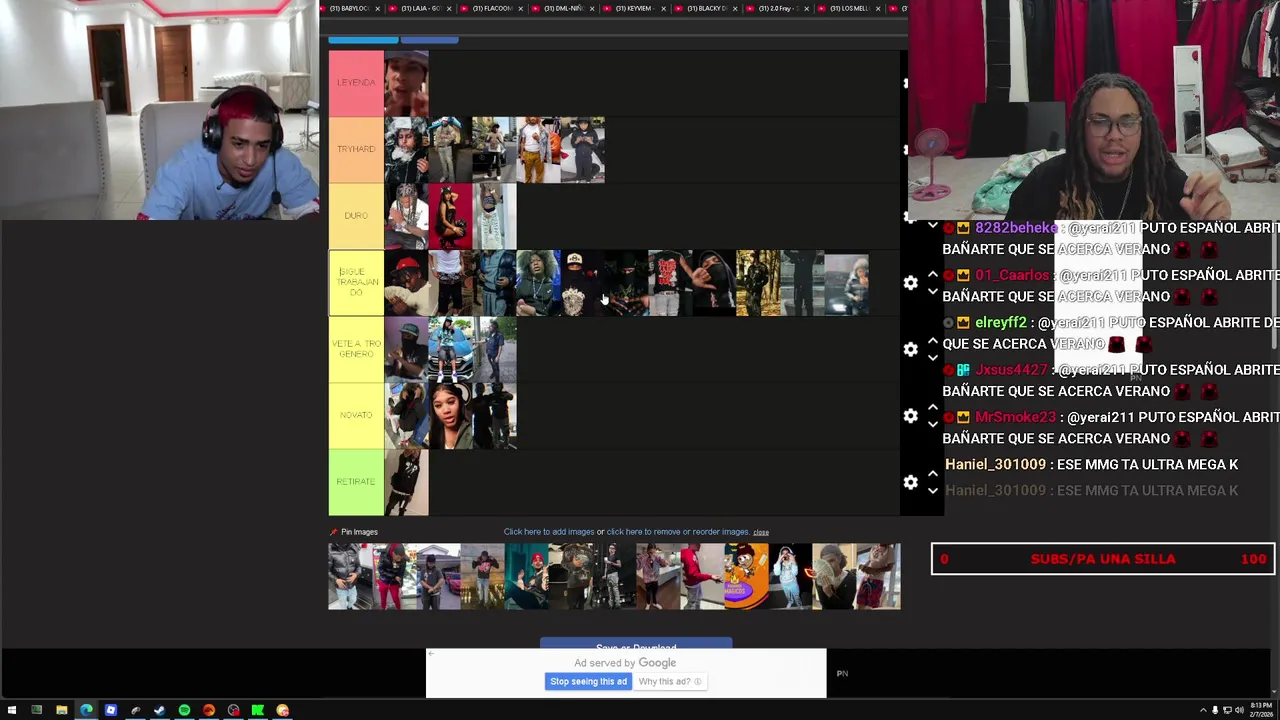The width and height of the screenshot is (1280, 720).
Task: Click the LEYENDA tier label
Action: [356, 82]
